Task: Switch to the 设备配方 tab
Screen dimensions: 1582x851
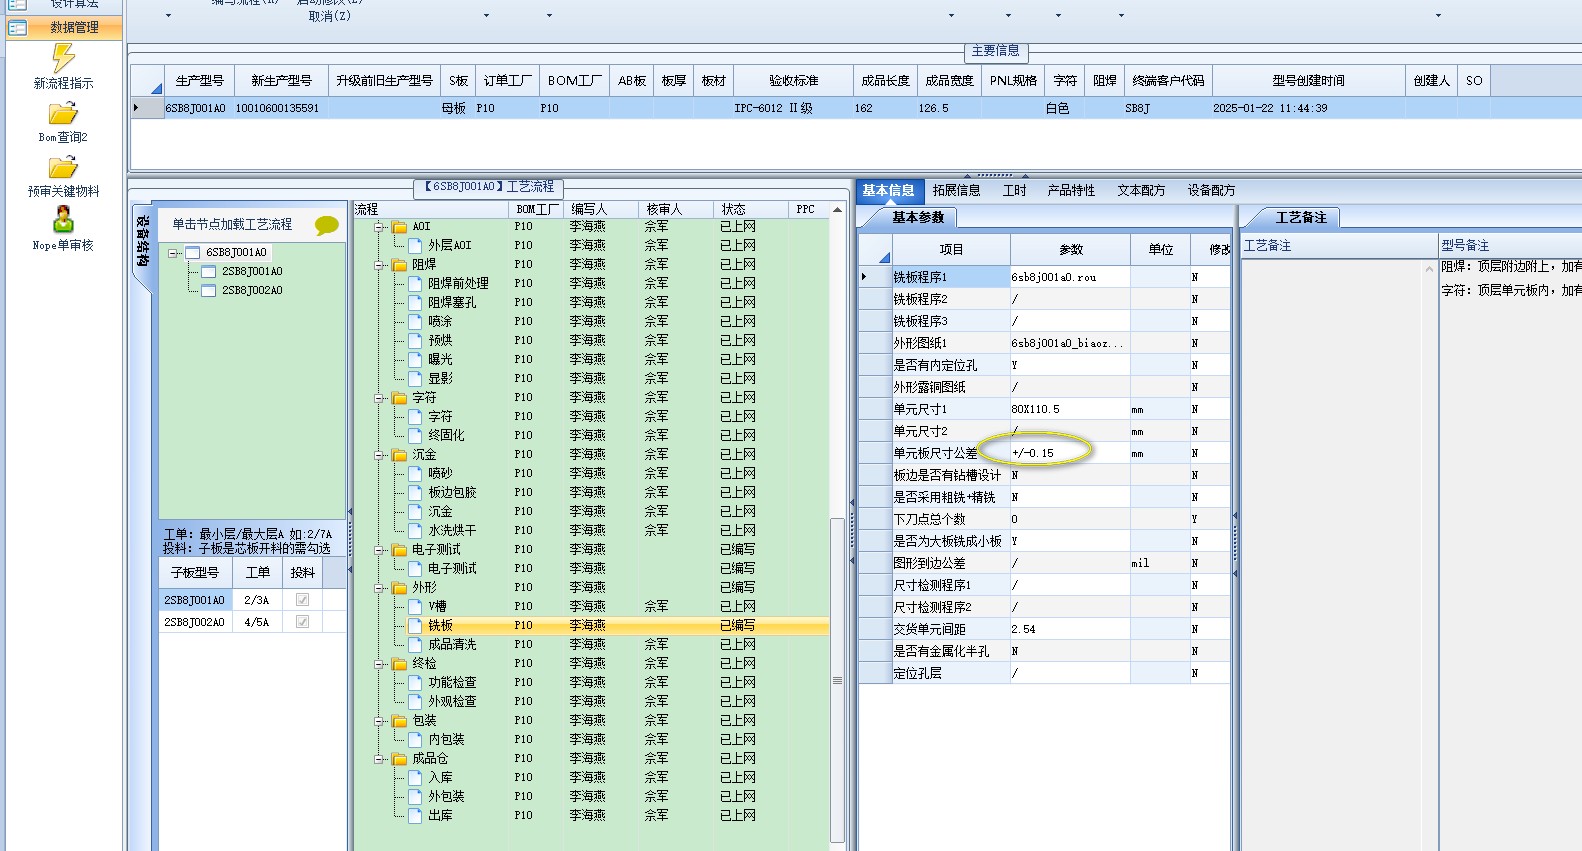Action: [x=1211, y=190]
